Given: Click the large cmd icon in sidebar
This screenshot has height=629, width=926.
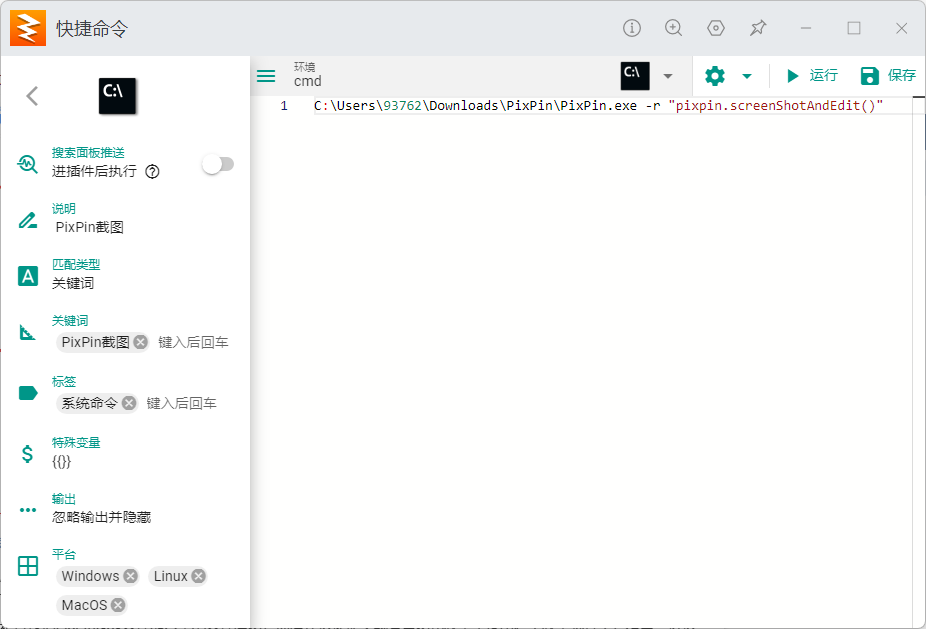Looking at the screenshot, I should pyautogui.click(x=117, y=96).
